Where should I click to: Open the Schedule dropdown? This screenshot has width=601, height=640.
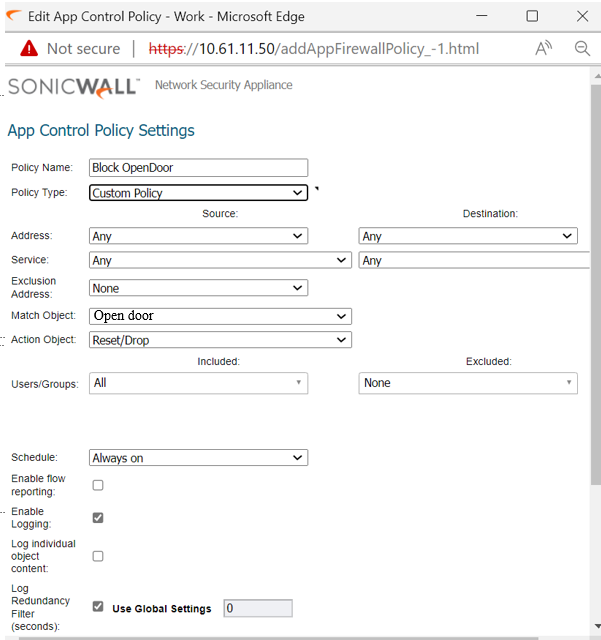(x=198, y=458)
